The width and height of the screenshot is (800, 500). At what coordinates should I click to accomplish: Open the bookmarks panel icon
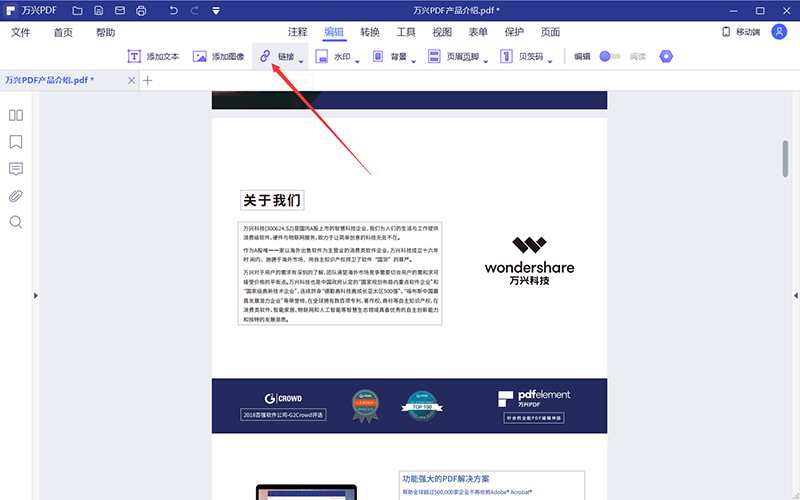pos(16,142)
